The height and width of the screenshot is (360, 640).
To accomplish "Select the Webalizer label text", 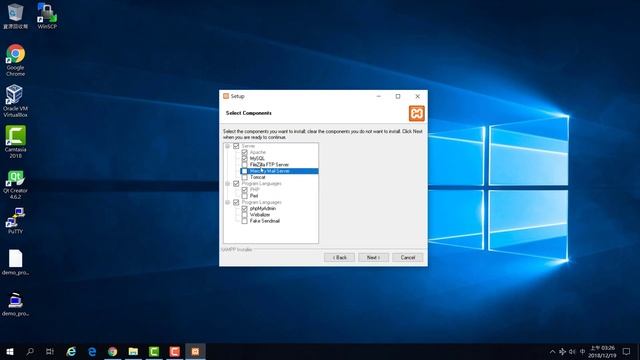I will click(x=260, y=215).
